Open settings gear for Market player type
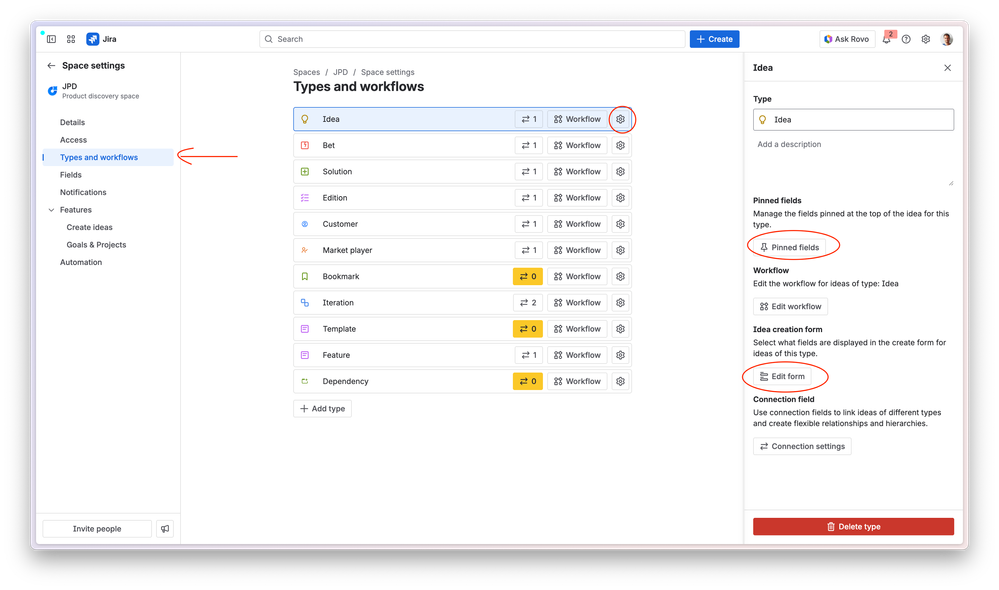999x590 pixels. [x=621, y=250]
